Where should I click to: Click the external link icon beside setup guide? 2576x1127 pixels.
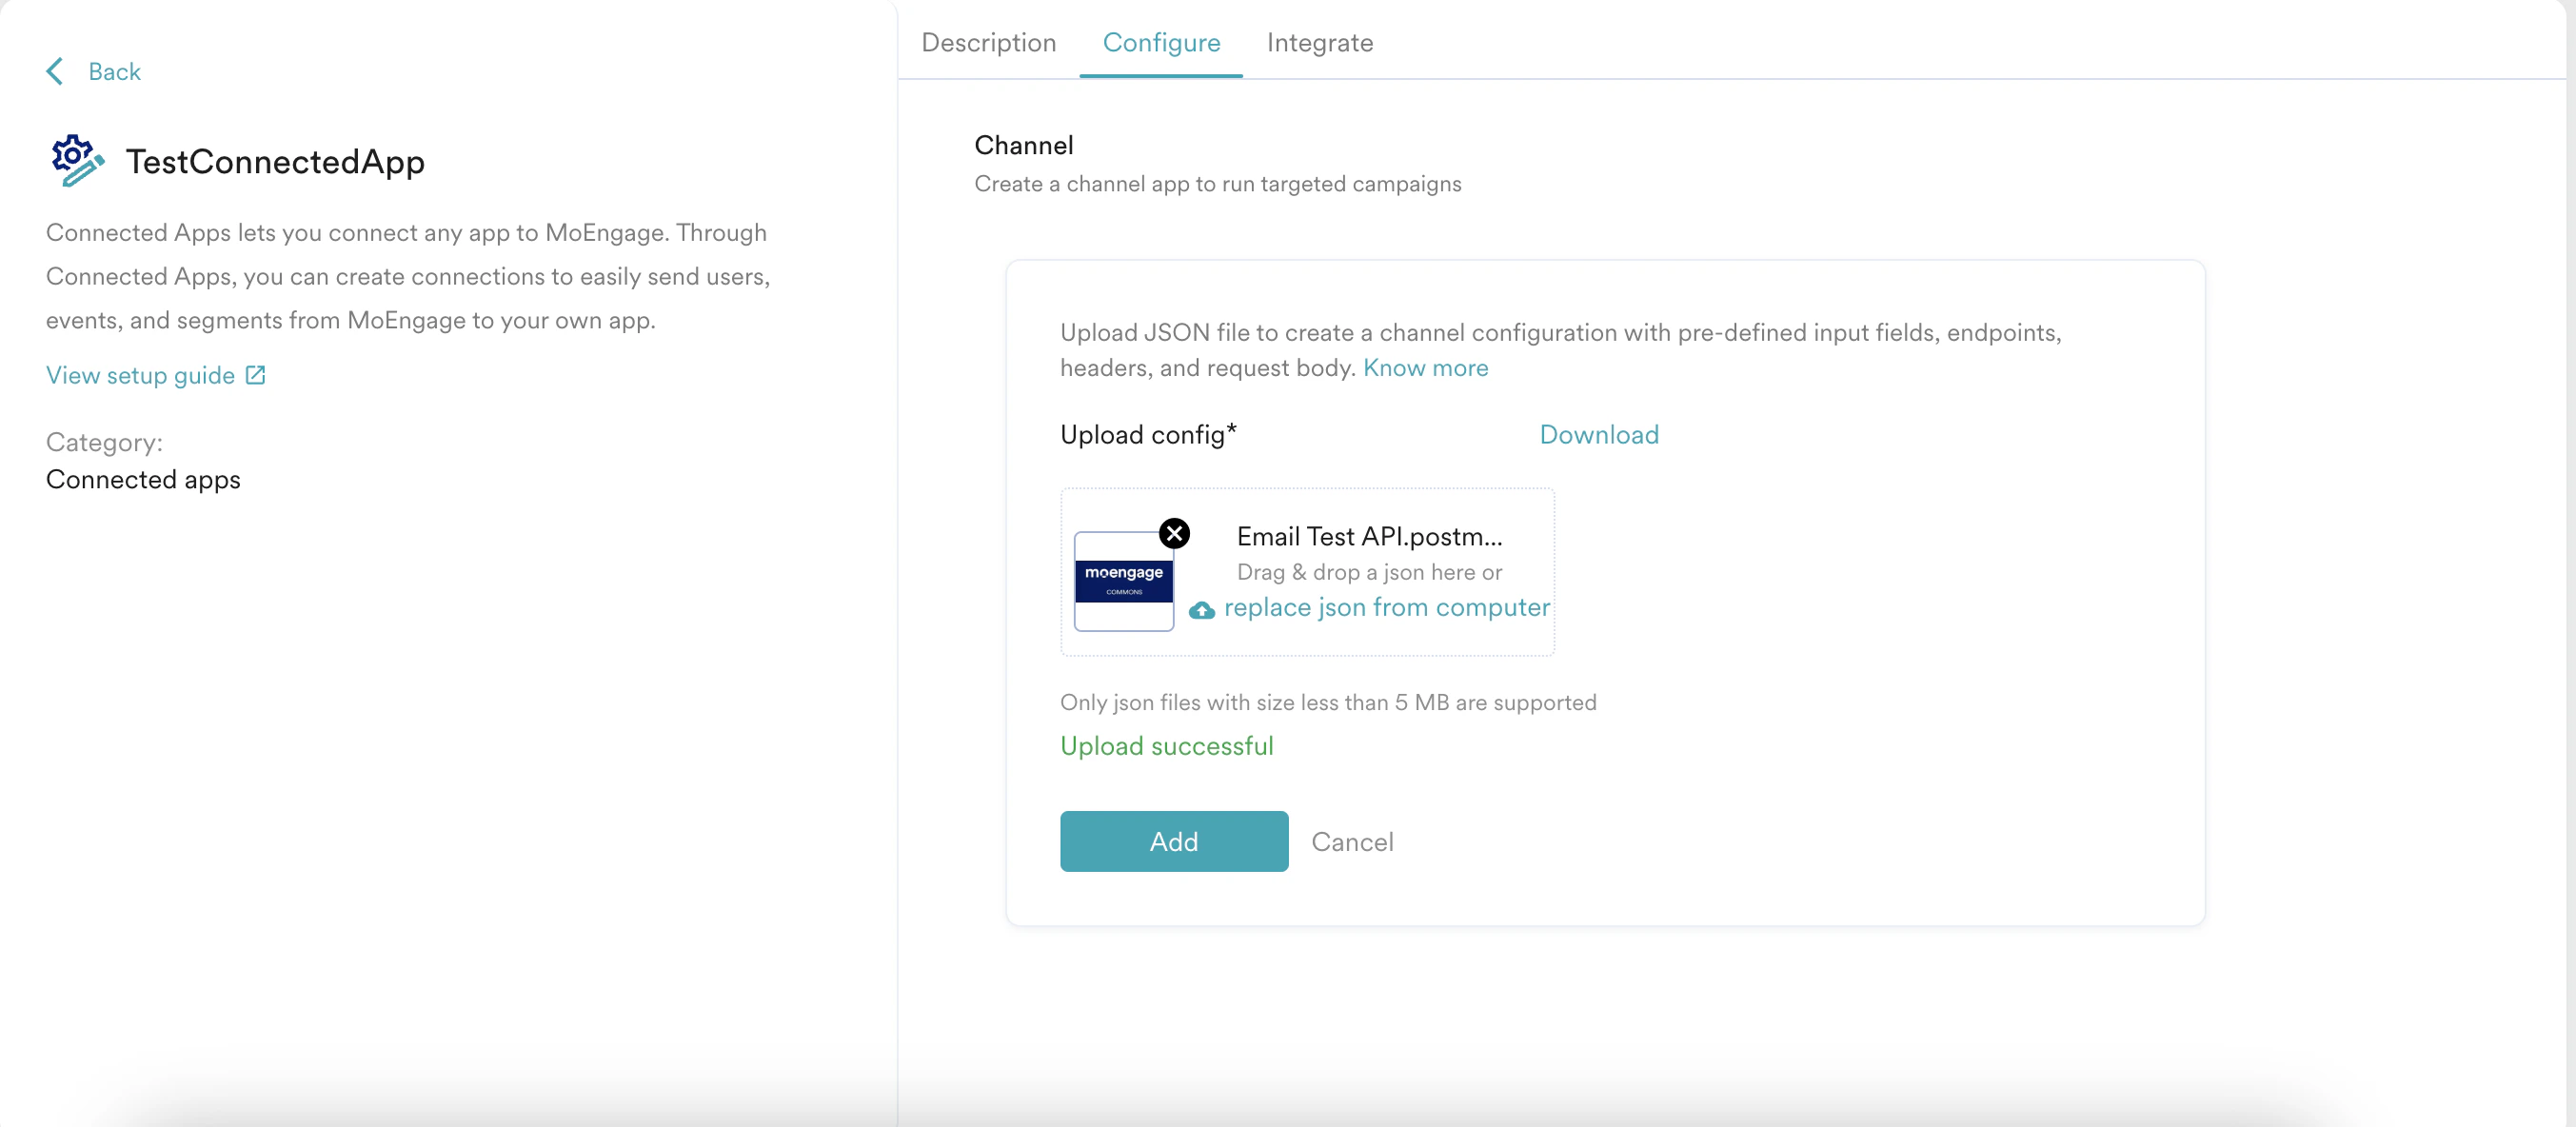coord(256,375)
